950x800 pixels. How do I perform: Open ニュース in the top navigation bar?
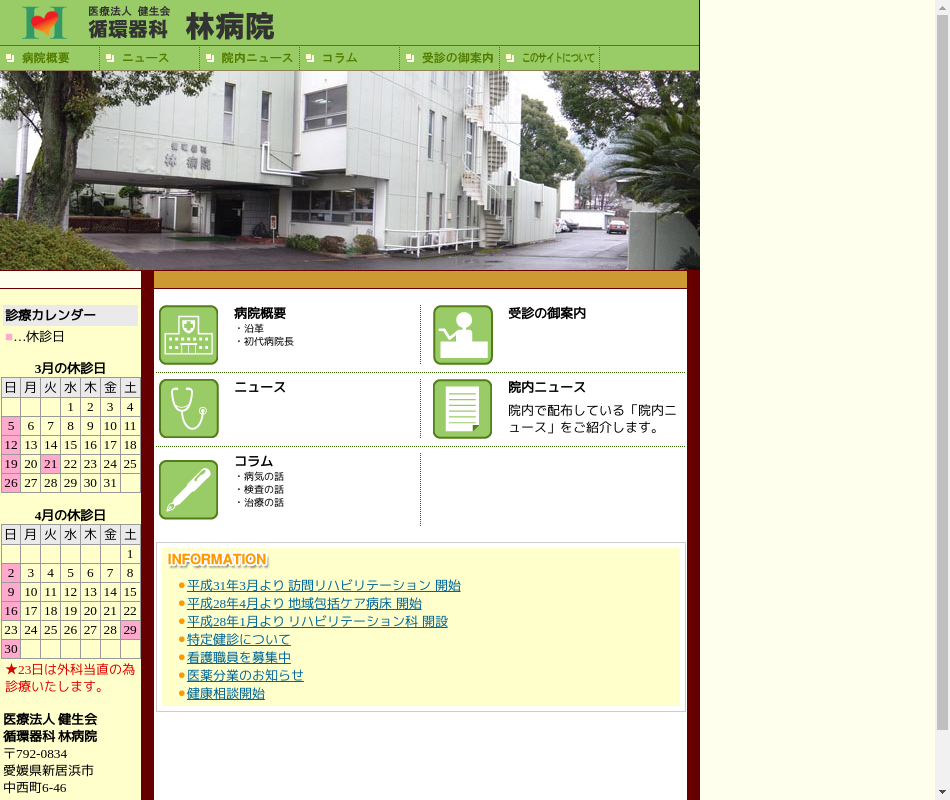pyautogui.click(x=145, y=58)
